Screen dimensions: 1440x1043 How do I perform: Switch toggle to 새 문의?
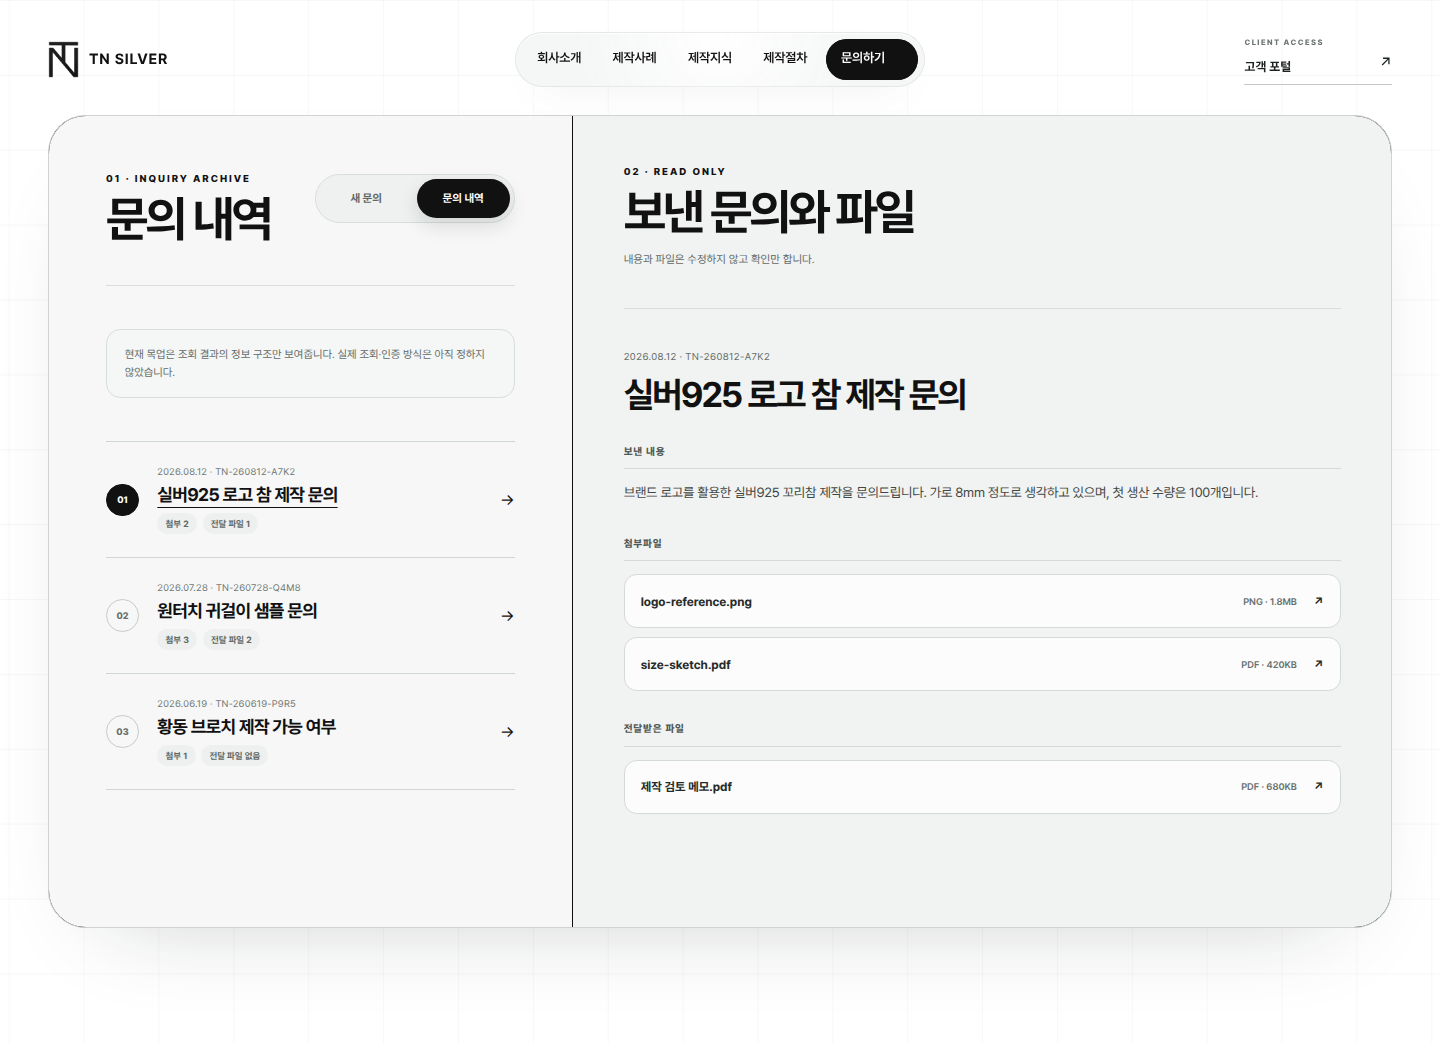366,198
